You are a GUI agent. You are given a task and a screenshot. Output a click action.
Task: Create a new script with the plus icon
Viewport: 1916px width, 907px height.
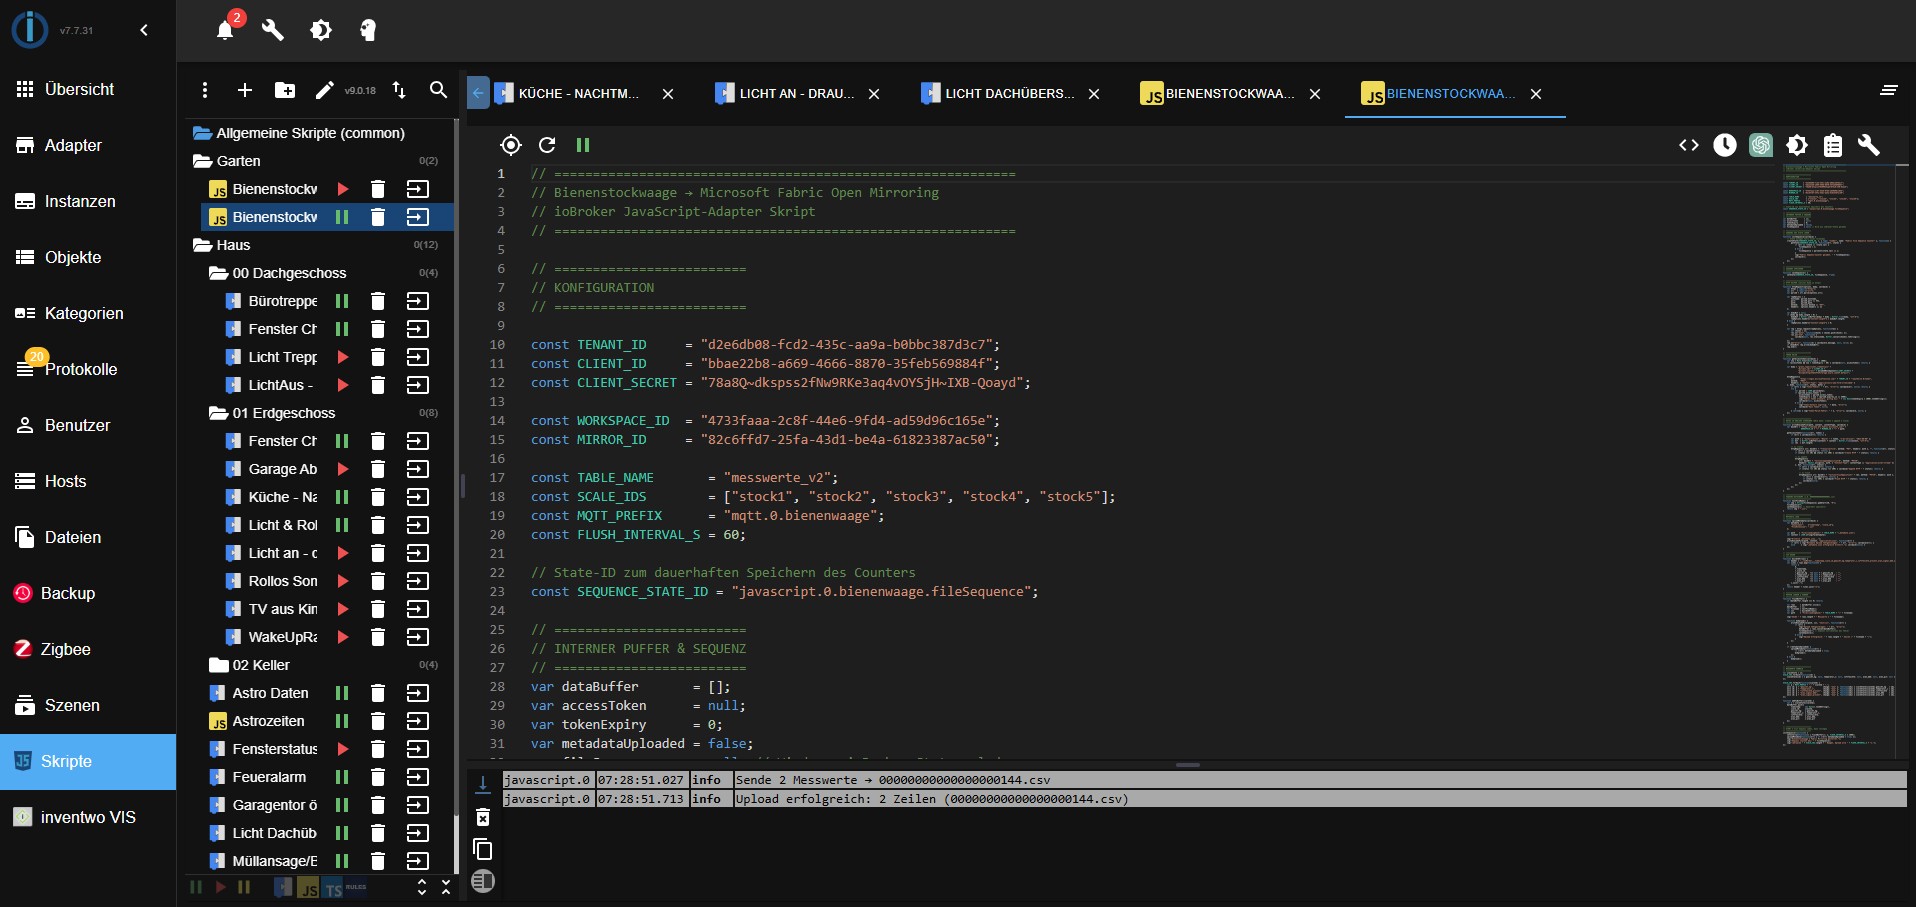(244, 90)
